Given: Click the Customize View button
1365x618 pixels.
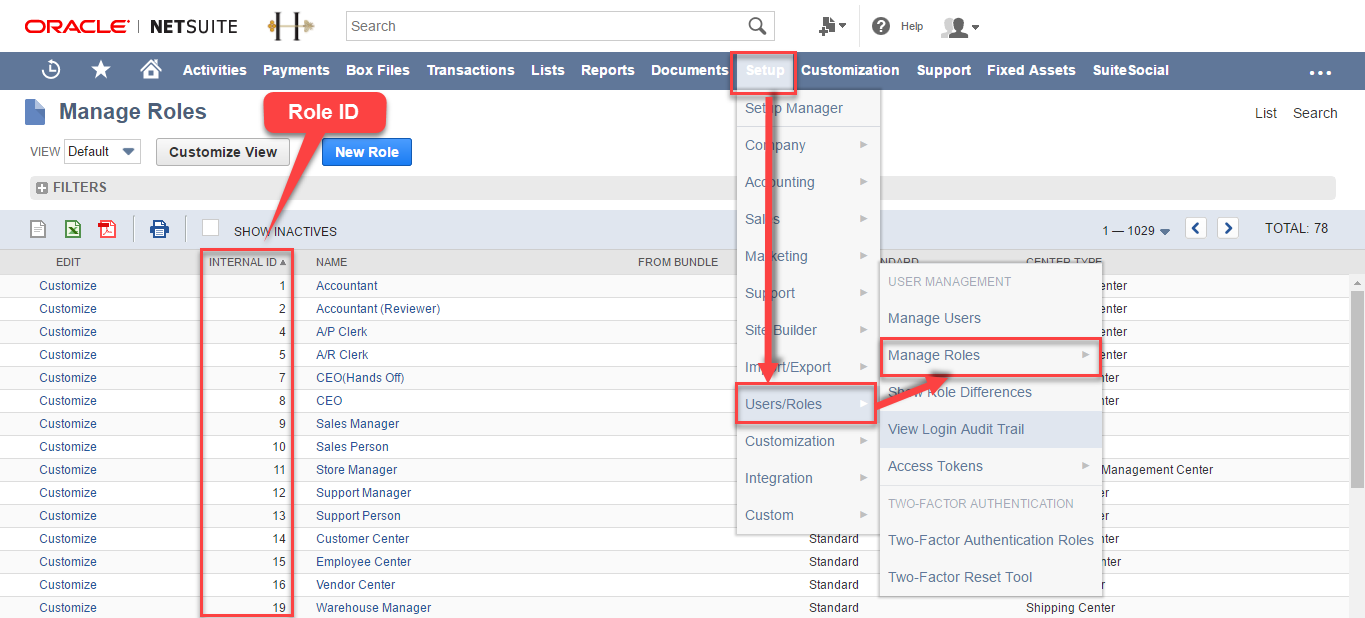Looking at the screenshot, I should pyautogui.click(x=223, y=152).
